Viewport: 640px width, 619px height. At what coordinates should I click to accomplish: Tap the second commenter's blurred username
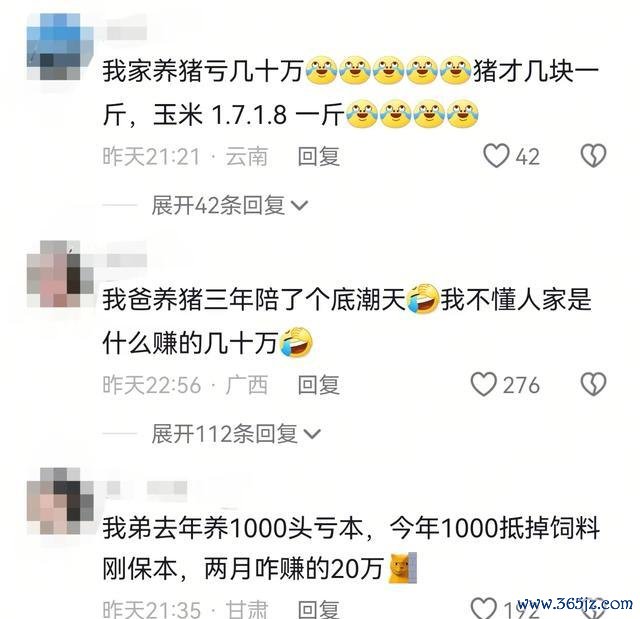pyautogui.click(x=127, y=260)
